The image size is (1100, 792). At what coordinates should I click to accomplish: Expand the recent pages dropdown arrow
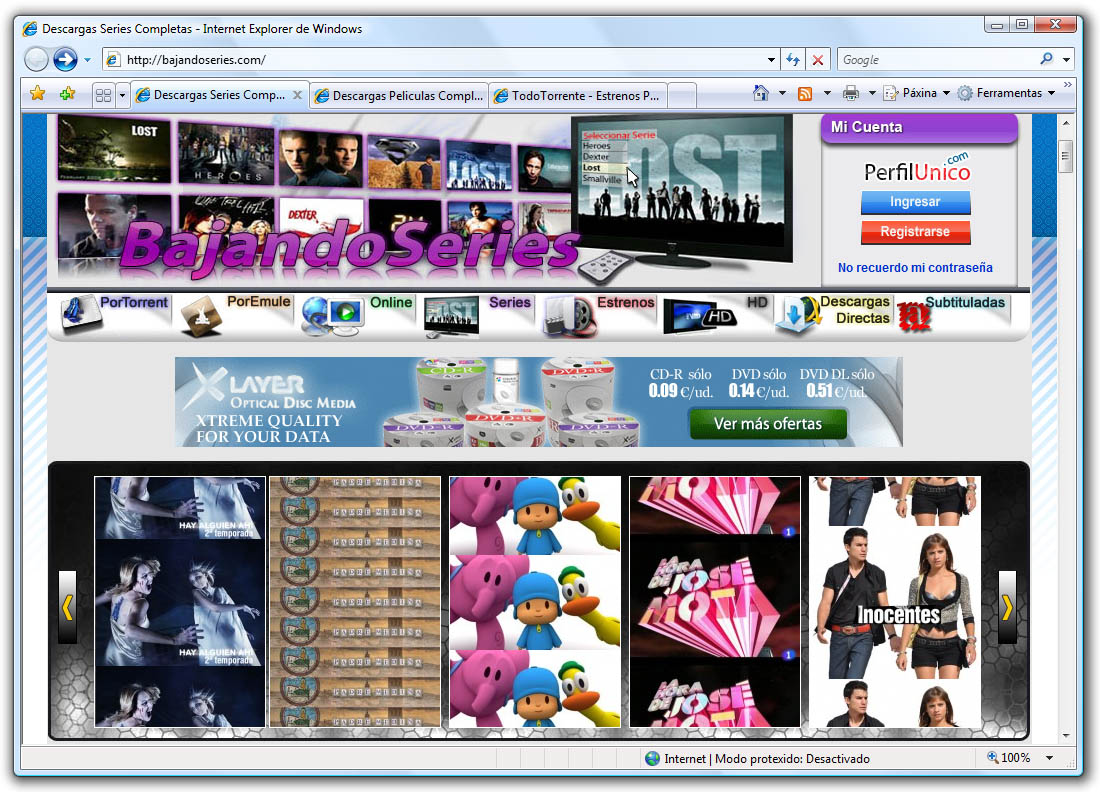point(88,60)
